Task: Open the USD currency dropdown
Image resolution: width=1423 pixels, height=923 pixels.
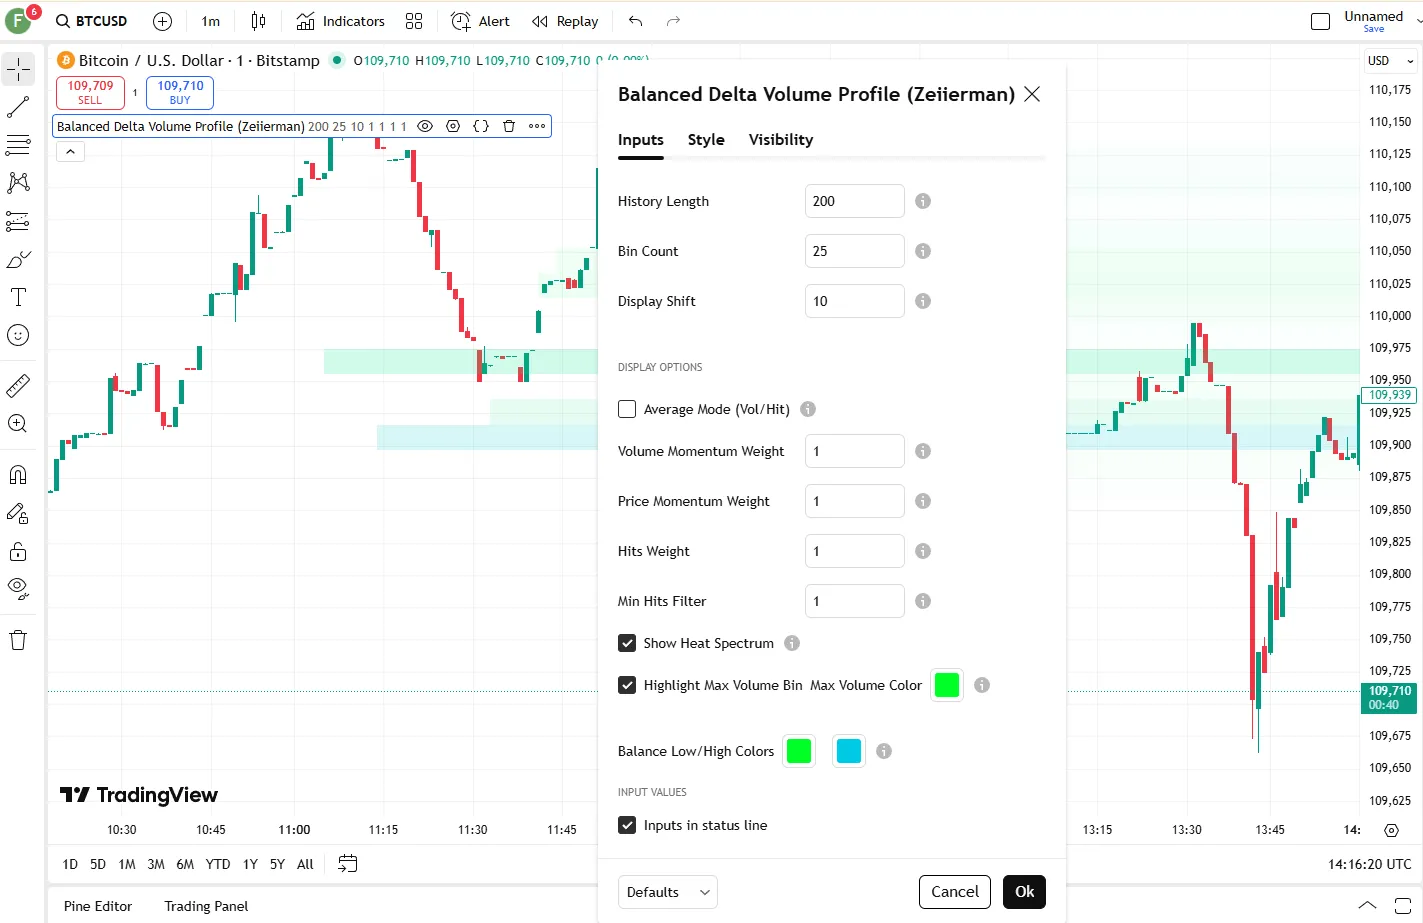Action: point(1390,61)
